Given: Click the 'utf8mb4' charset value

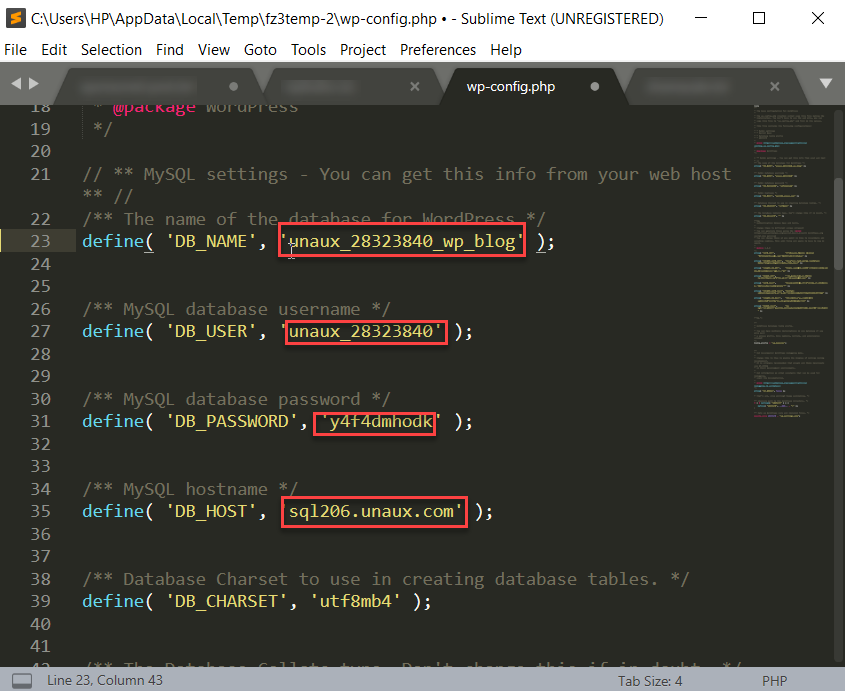Looking at the screenshot, I should tap(356, 601).
